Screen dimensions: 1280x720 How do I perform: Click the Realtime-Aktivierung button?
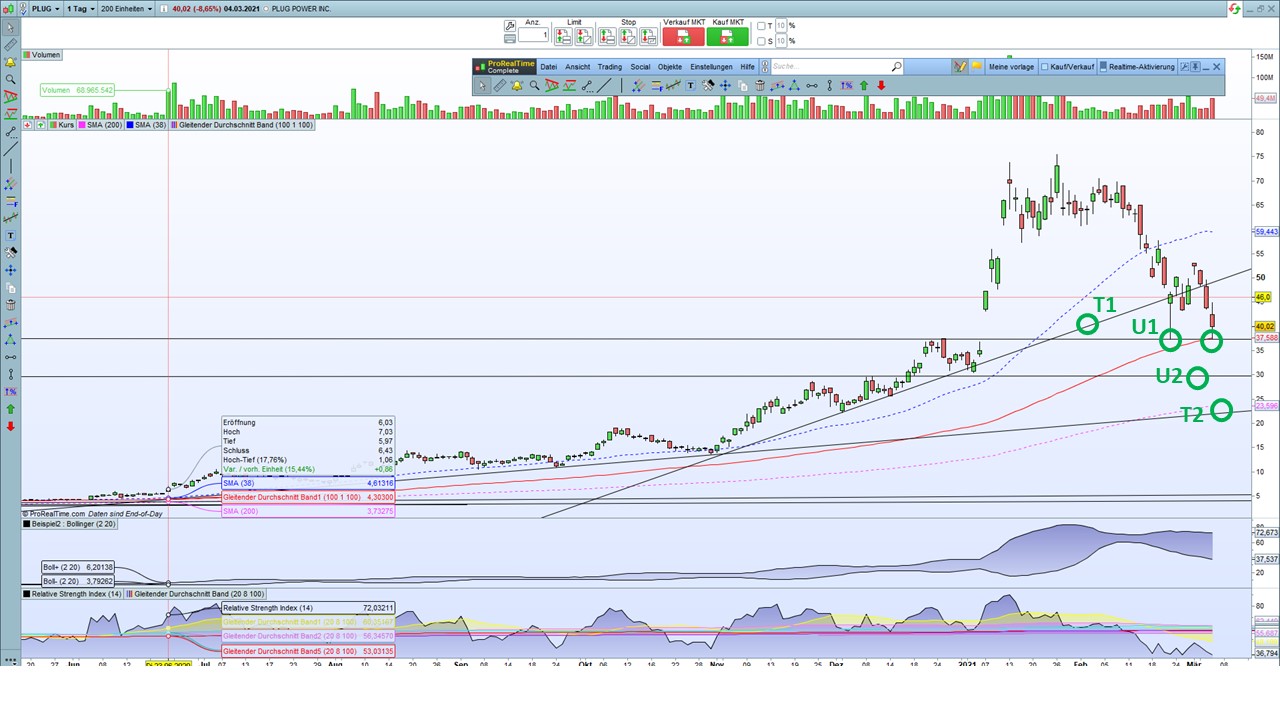1137,67
